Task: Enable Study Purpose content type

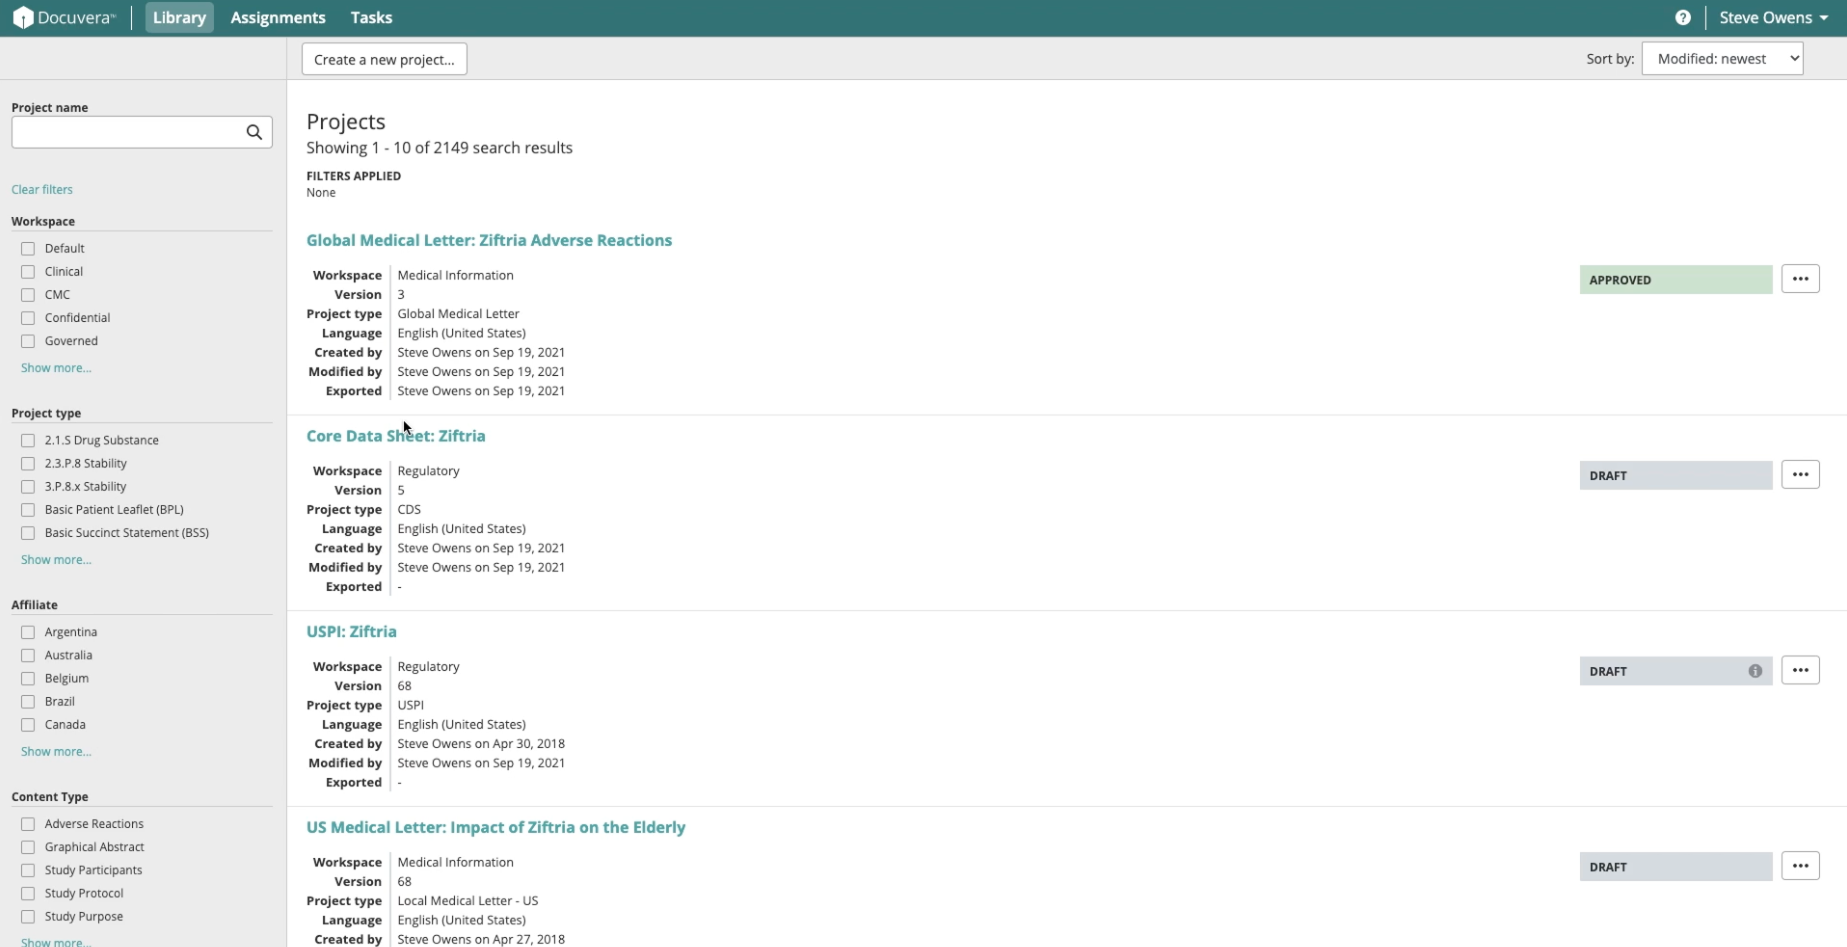Action: click(28, 917)
